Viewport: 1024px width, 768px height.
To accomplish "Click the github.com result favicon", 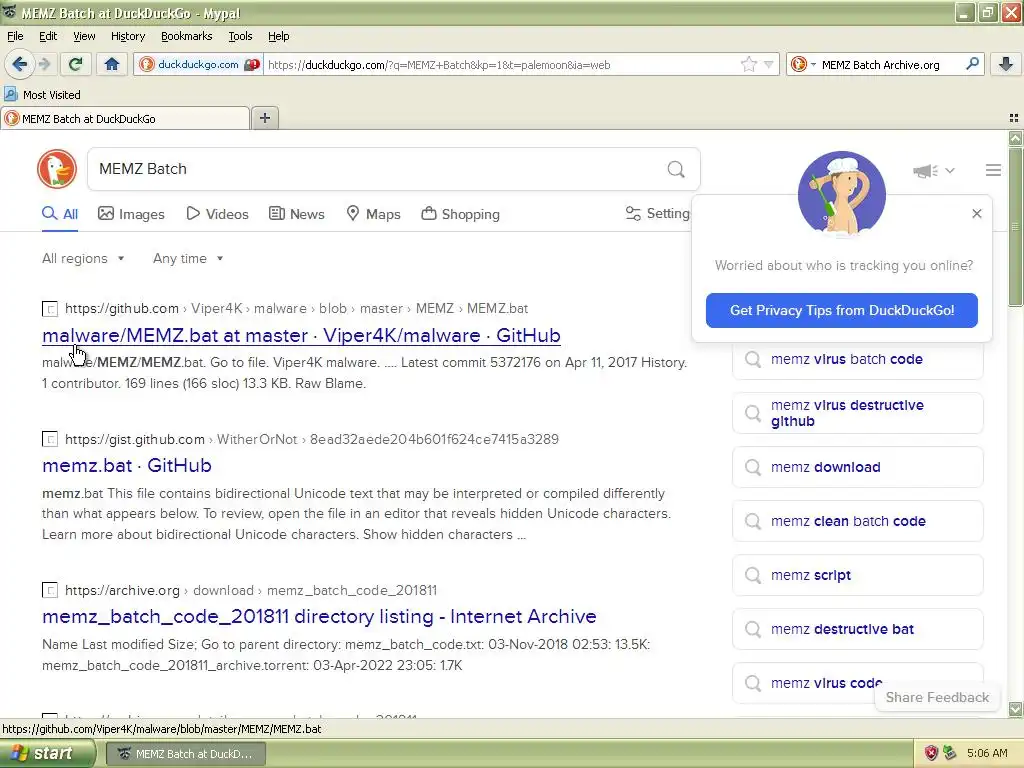I will pos(50,309).
